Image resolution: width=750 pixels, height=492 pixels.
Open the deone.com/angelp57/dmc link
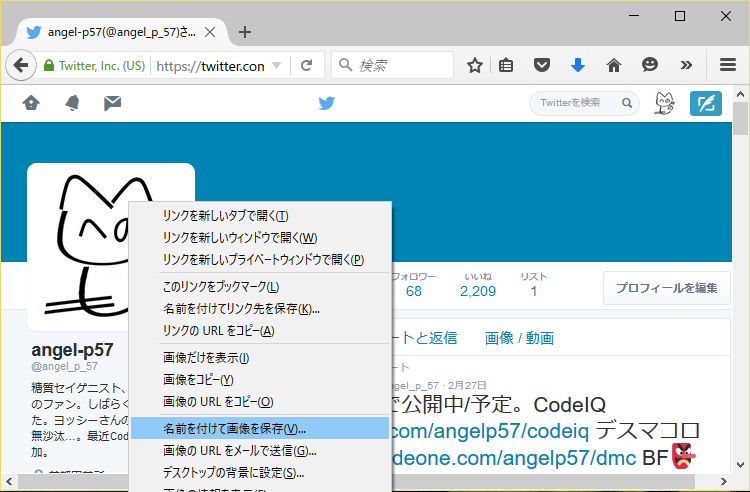[x=514, y=458]
